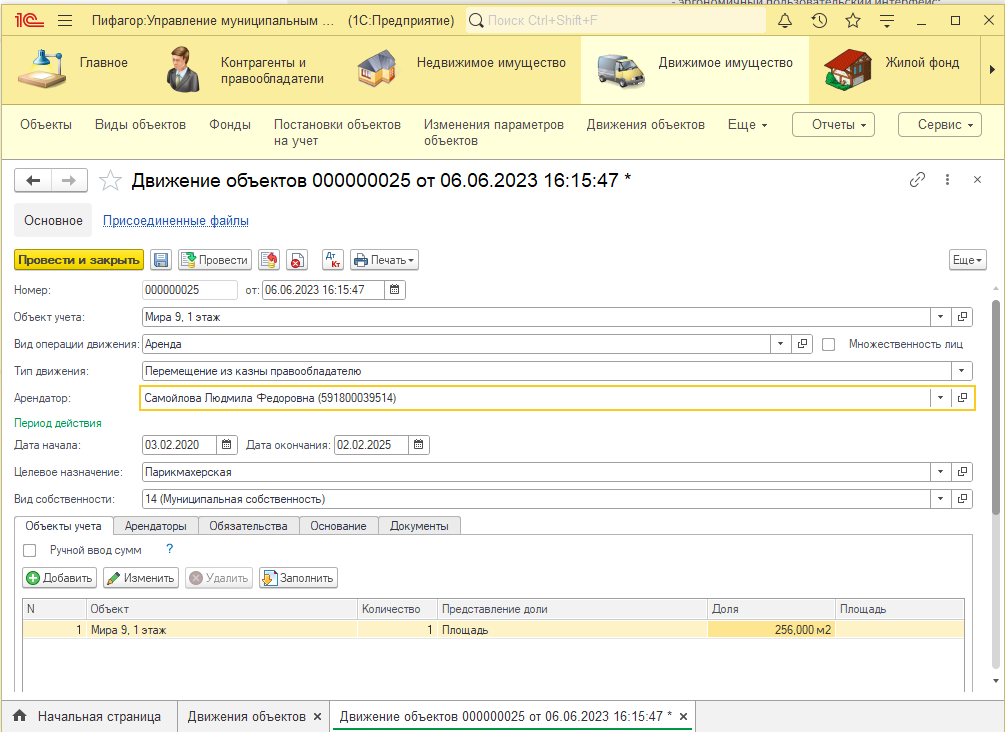Switch to the Основание tab
The height and width of the screenshot is (732, 1005).
[338, 526]
